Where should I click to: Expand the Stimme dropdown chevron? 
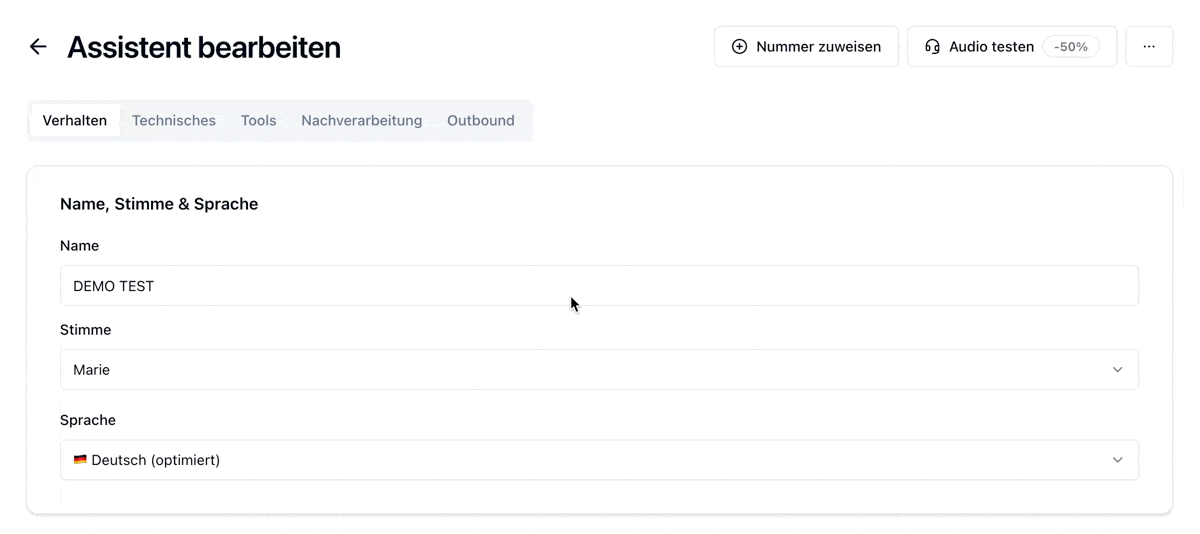pos(1118,370)
